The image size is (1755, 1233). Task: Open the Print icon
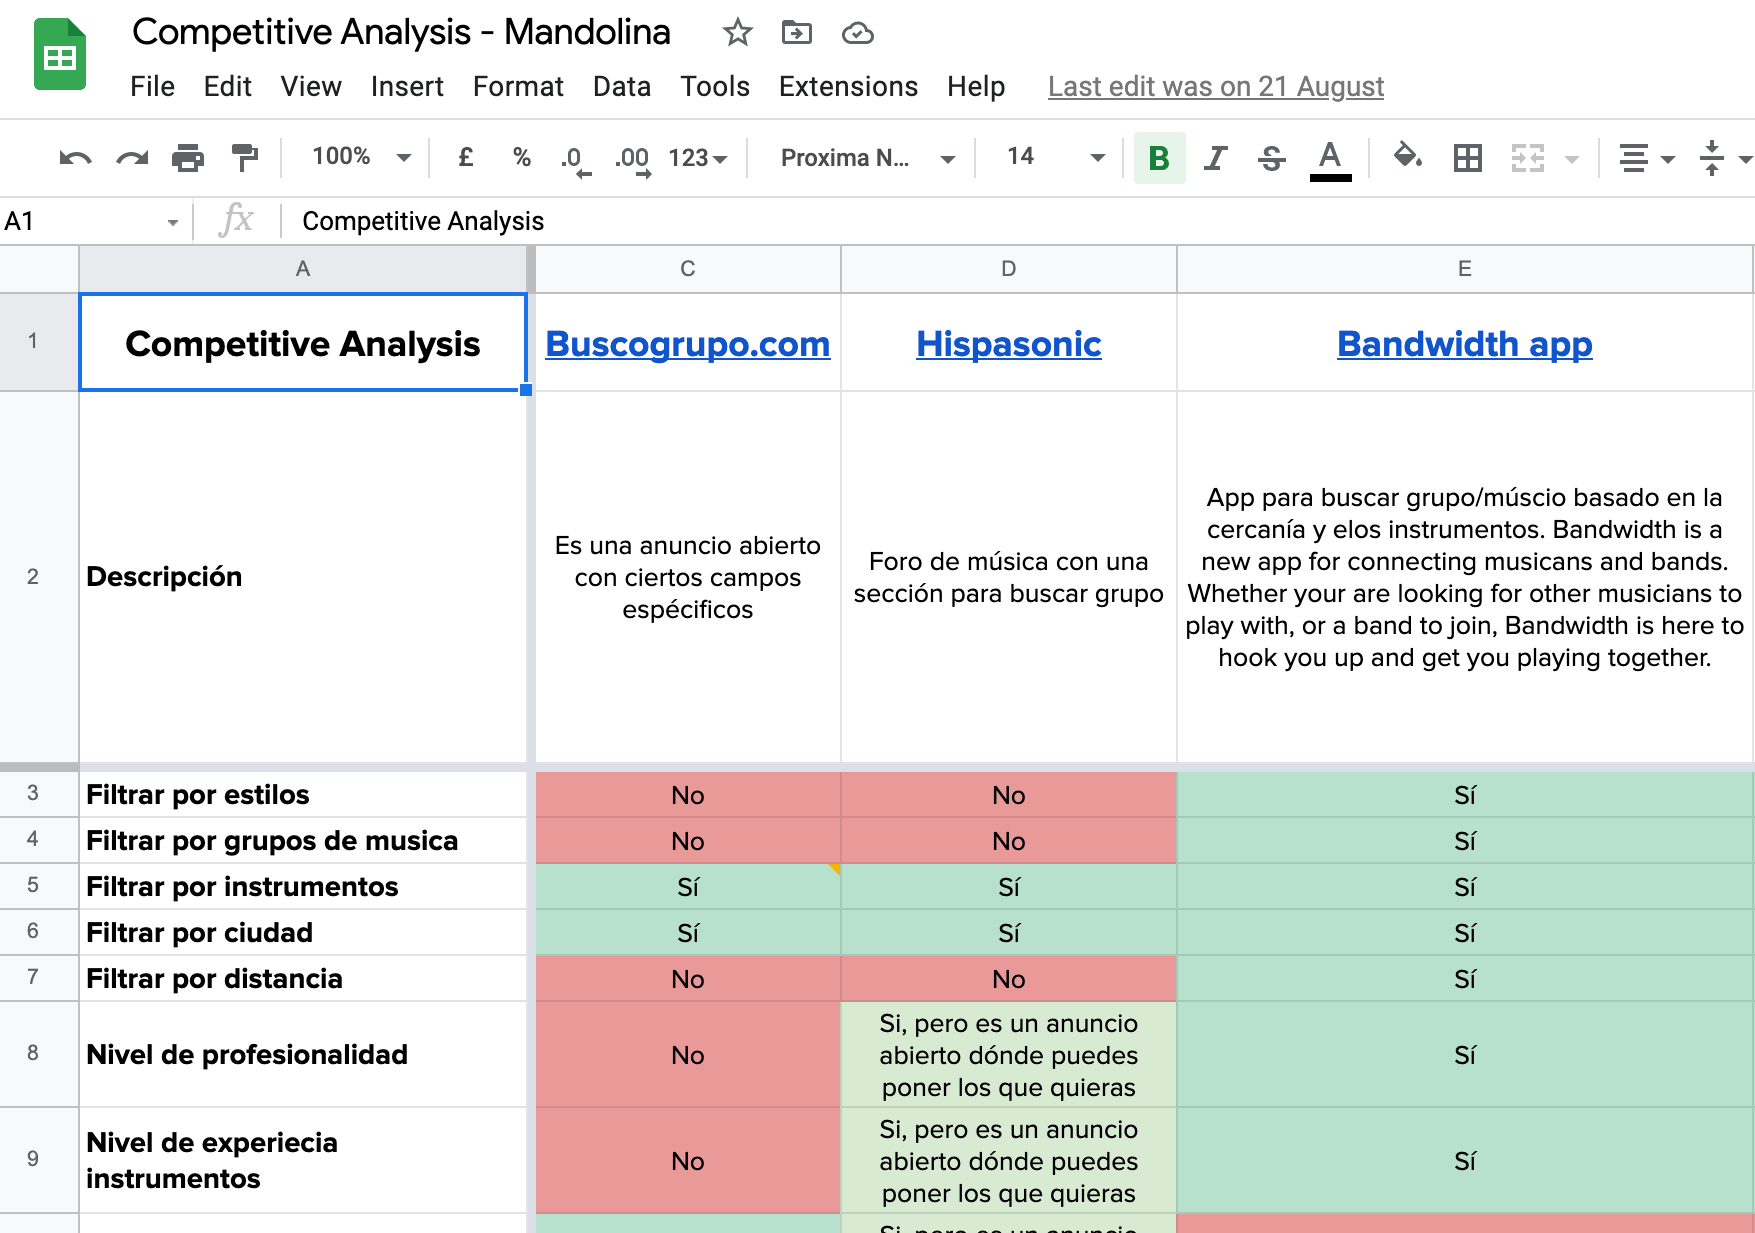click(x=188, y=157)
